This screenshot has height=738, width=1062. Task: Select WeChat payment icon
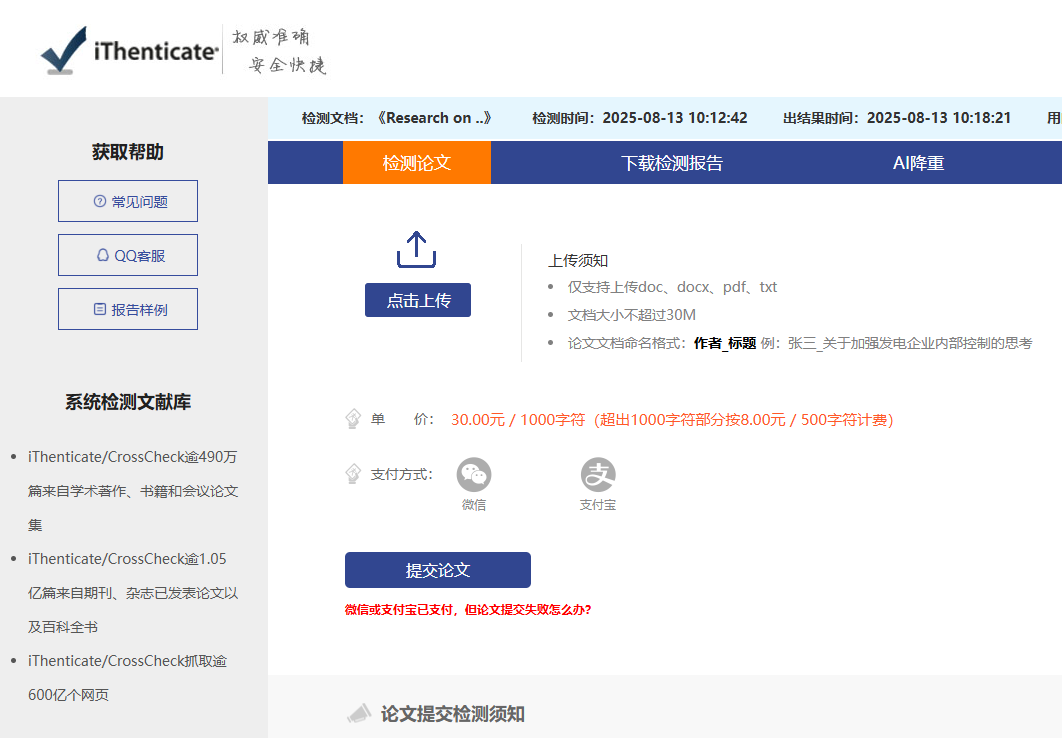473,475
